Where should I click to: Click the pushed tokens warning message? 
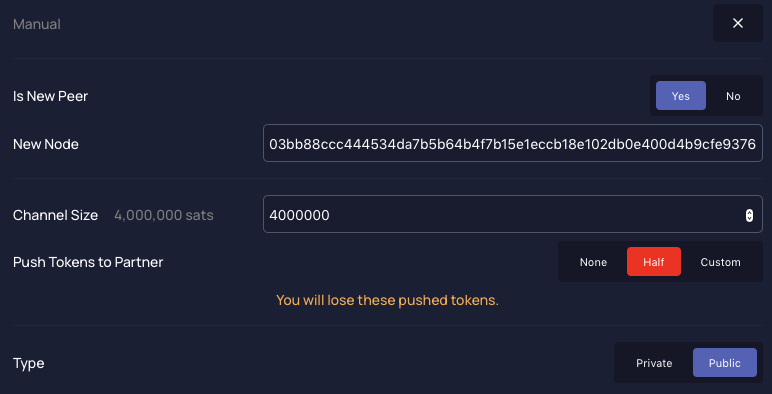click(x=387, y=300)
